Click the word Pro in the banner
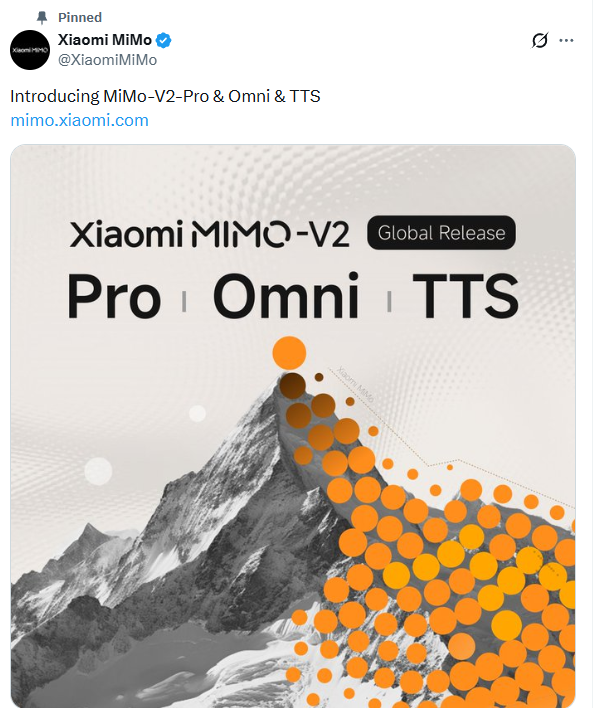This screenshot has width=594, height=708. [114, 296]
